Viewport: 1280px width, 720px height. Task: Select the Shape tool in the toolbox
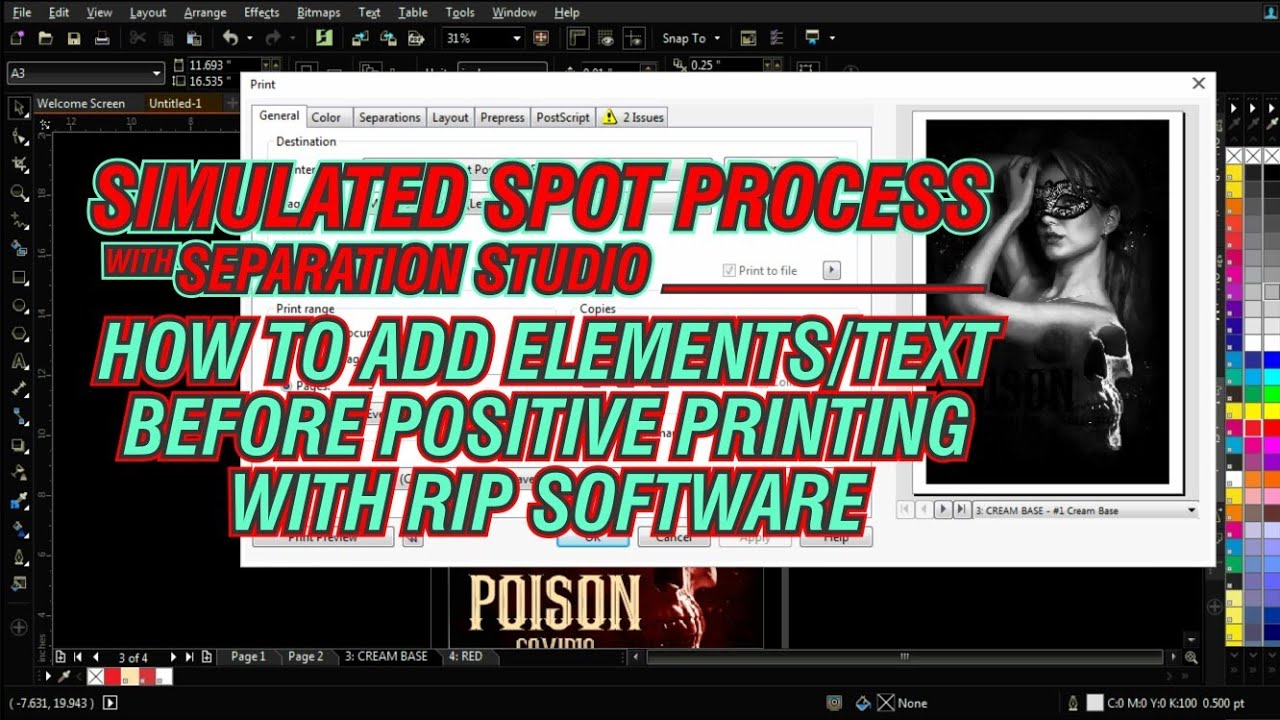tap(18, 136)
